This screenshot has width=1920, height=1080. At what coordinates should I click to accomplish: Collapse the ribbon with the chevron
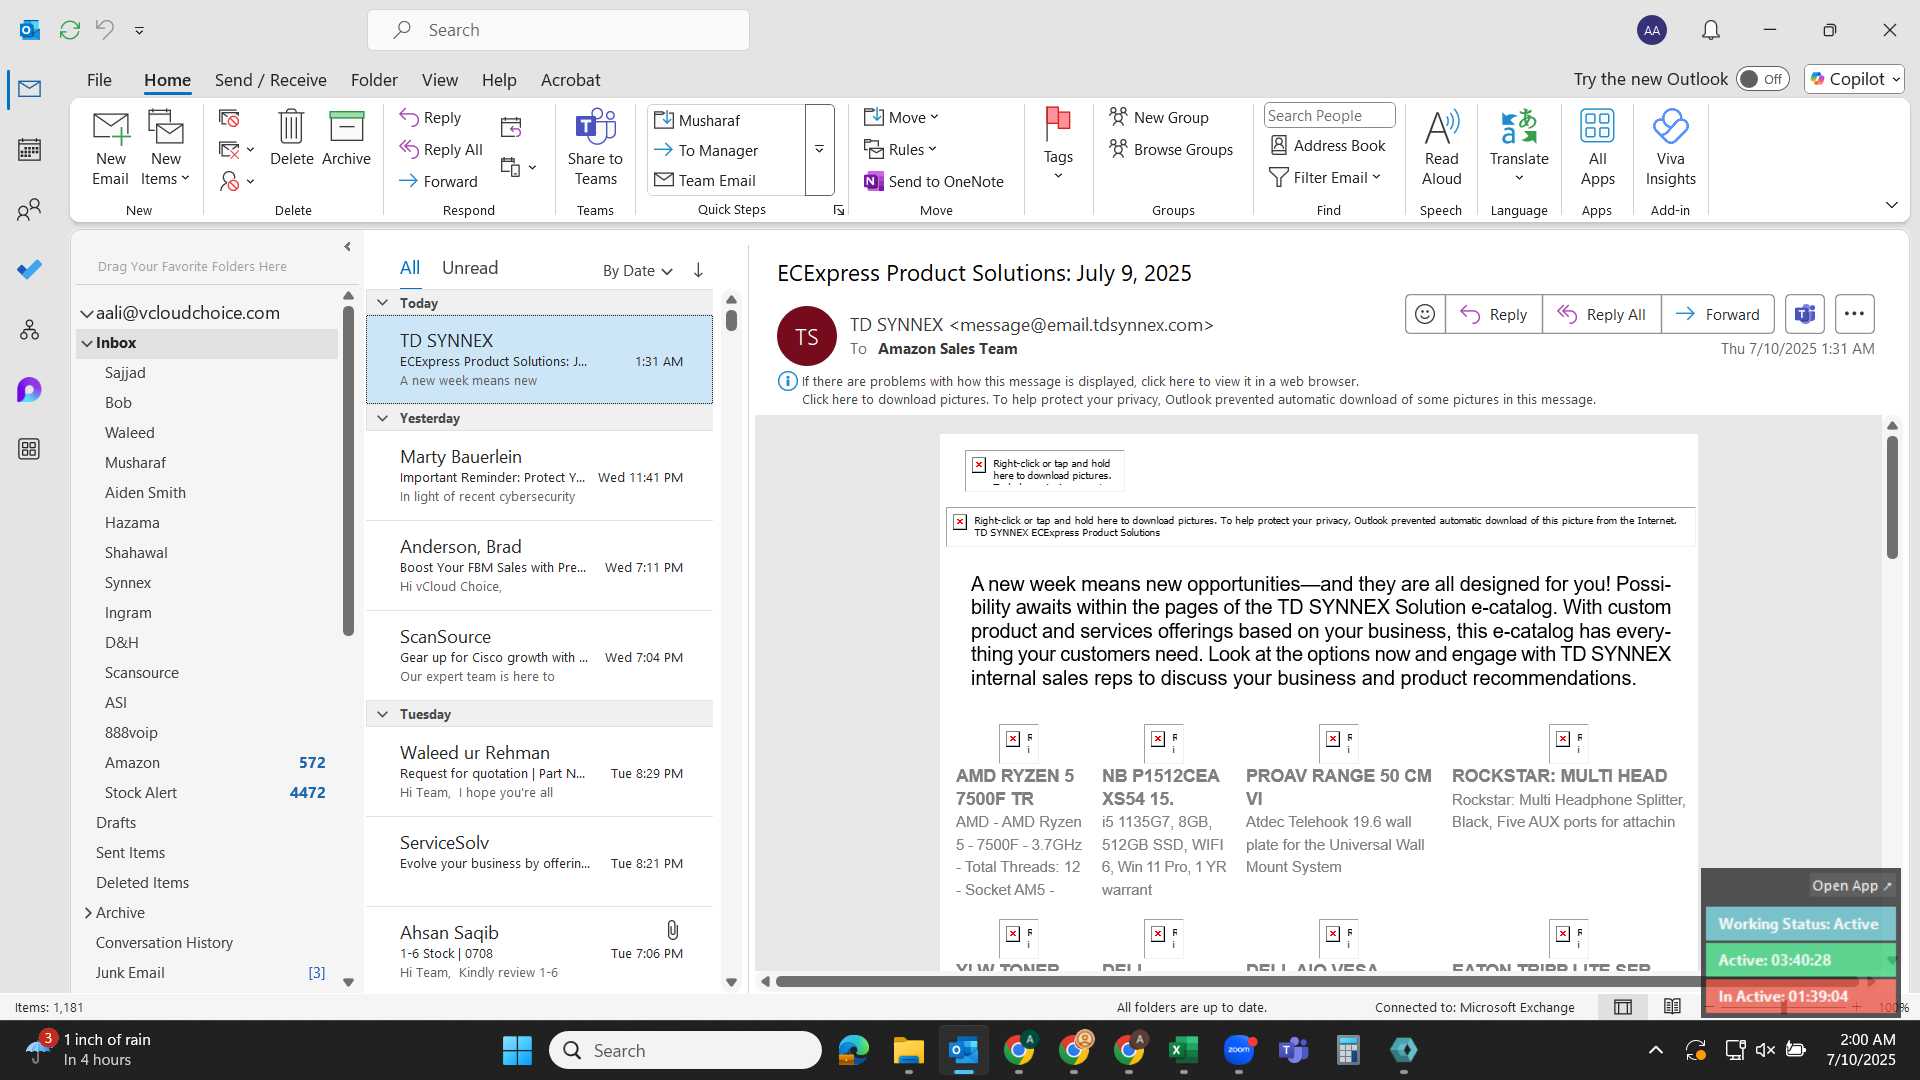[x=1891, y=205]
